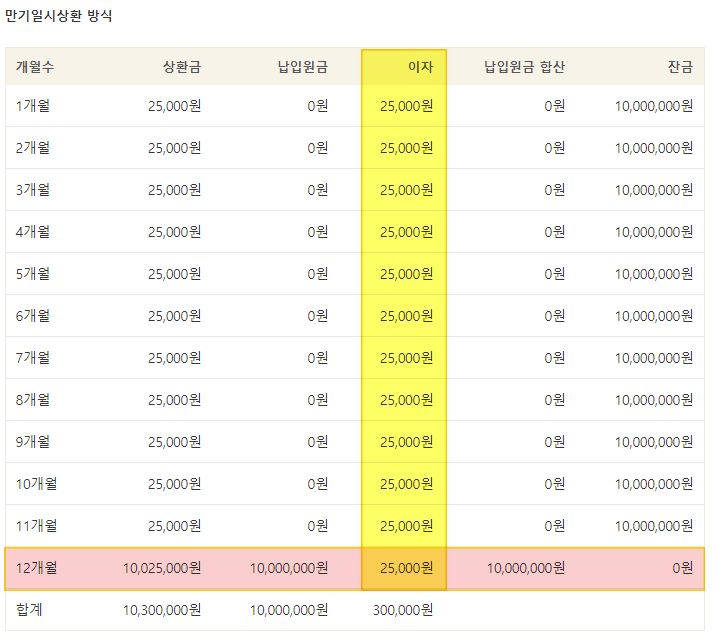Click the 2개월 row label
The height and width of the screenshot is (640, 722).
[33, 148]
